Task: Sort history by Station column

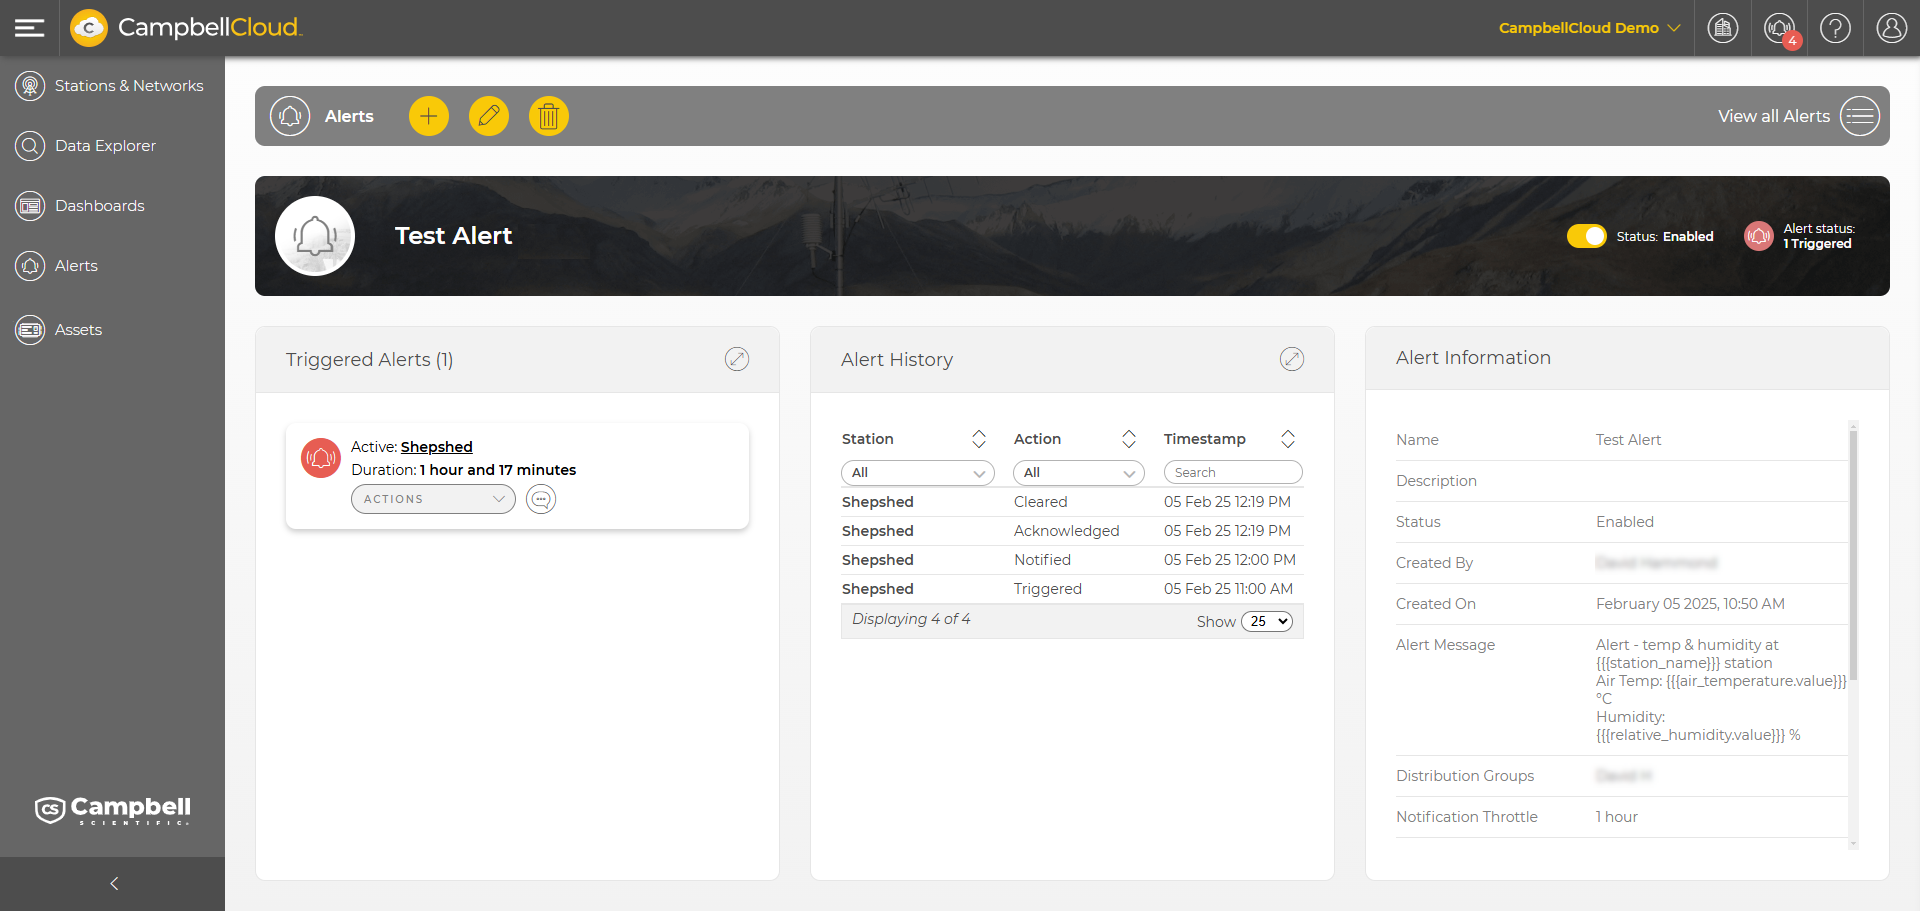Action: click(x=979, y=439)
